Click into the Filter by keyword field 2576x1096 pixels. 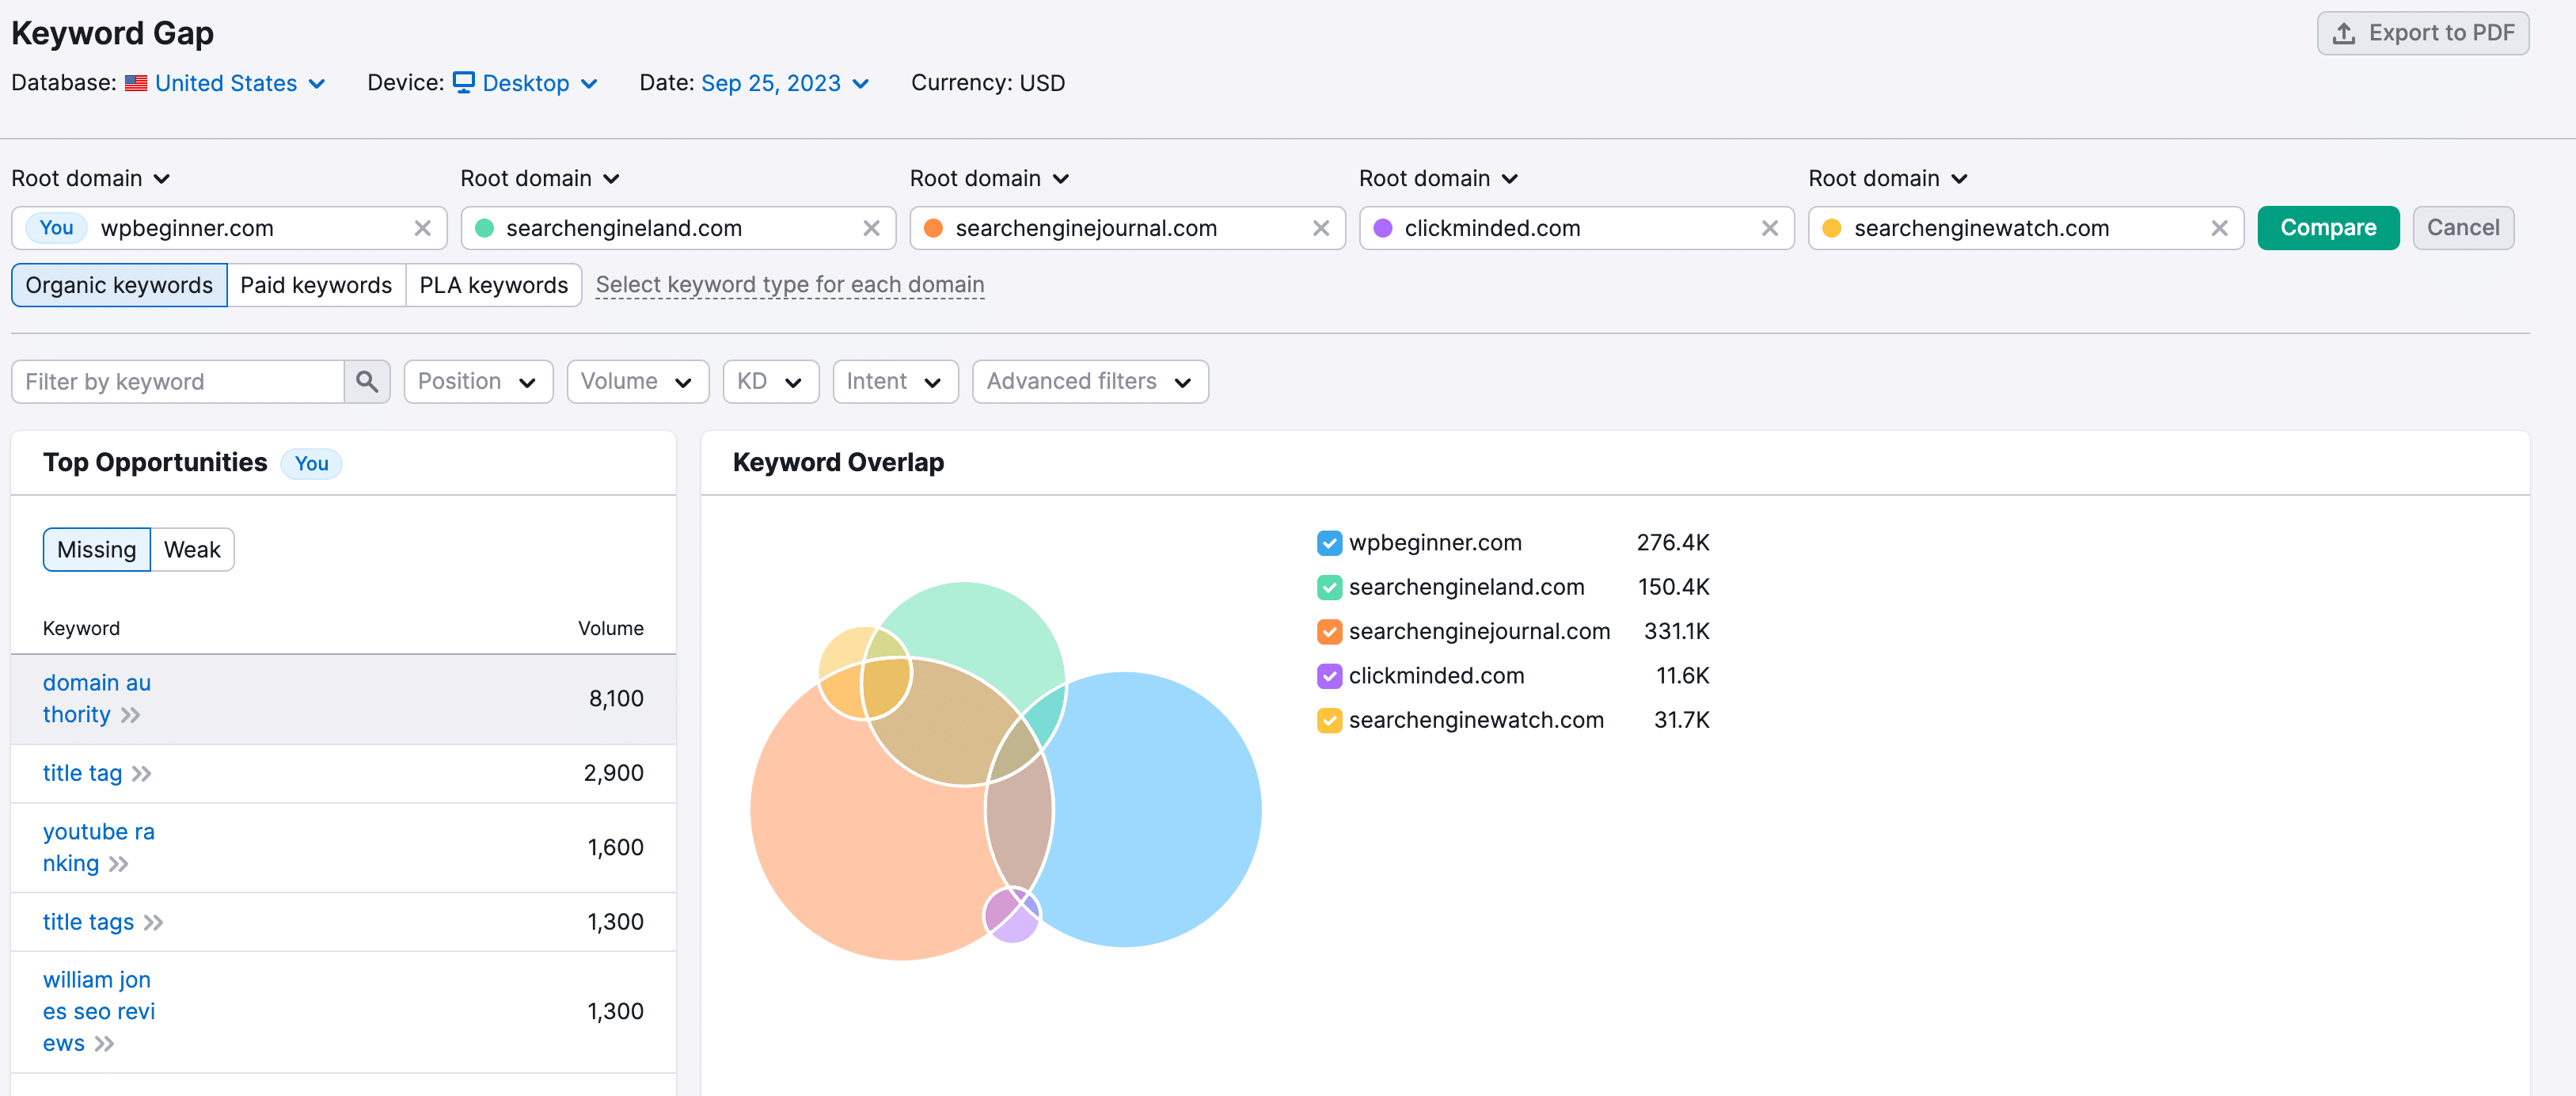(178, 382)
